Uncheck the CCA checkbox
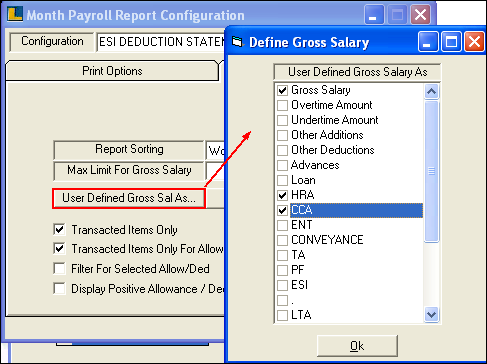The height and width of the screenshot is (364, 487). click(x=282, y=210)
